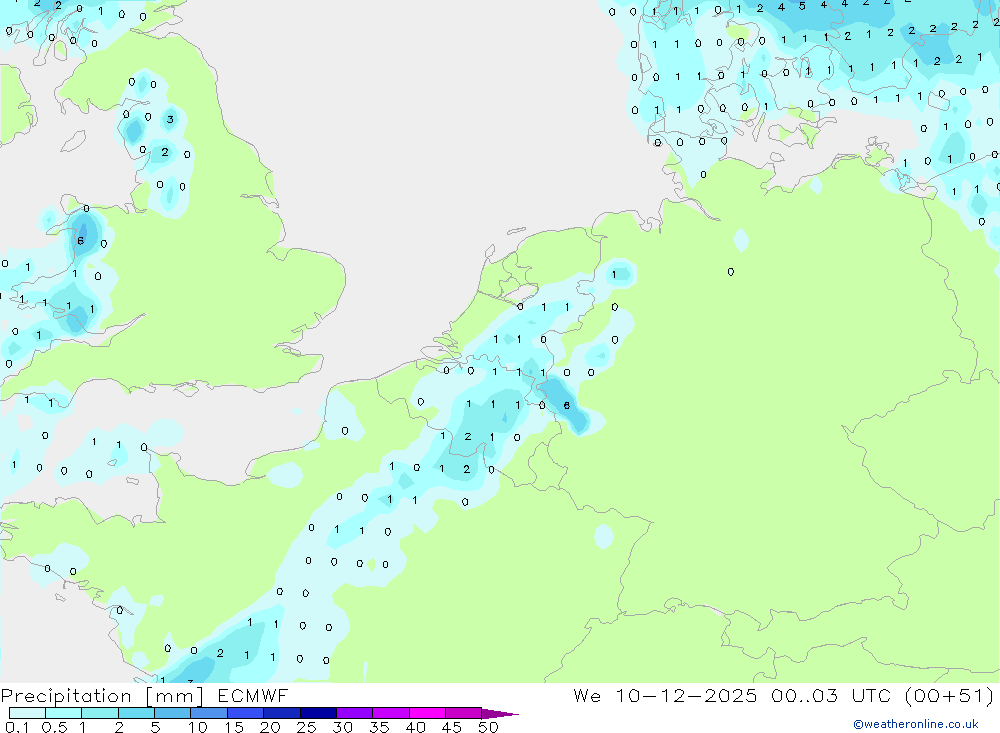The width and height of the screenshot is (1000, 733).
Task: Click the over-50 mm arrow tip of legend
Action: (499, 714)
